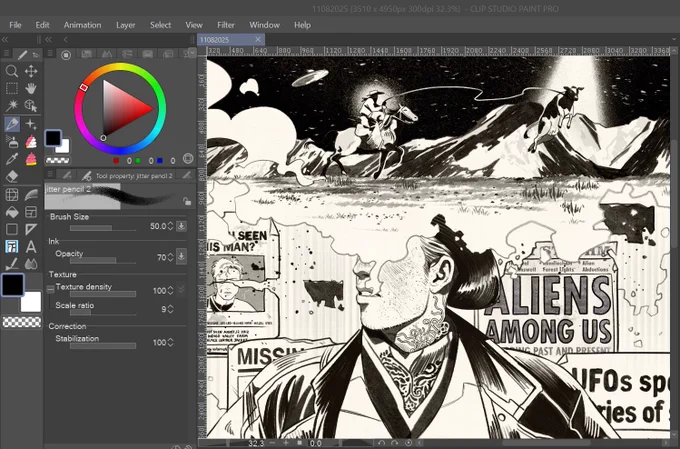The height and width of the screenshot is (449, 680).
Task: Open Opacity dynamics button
Action: coord(181,256)
